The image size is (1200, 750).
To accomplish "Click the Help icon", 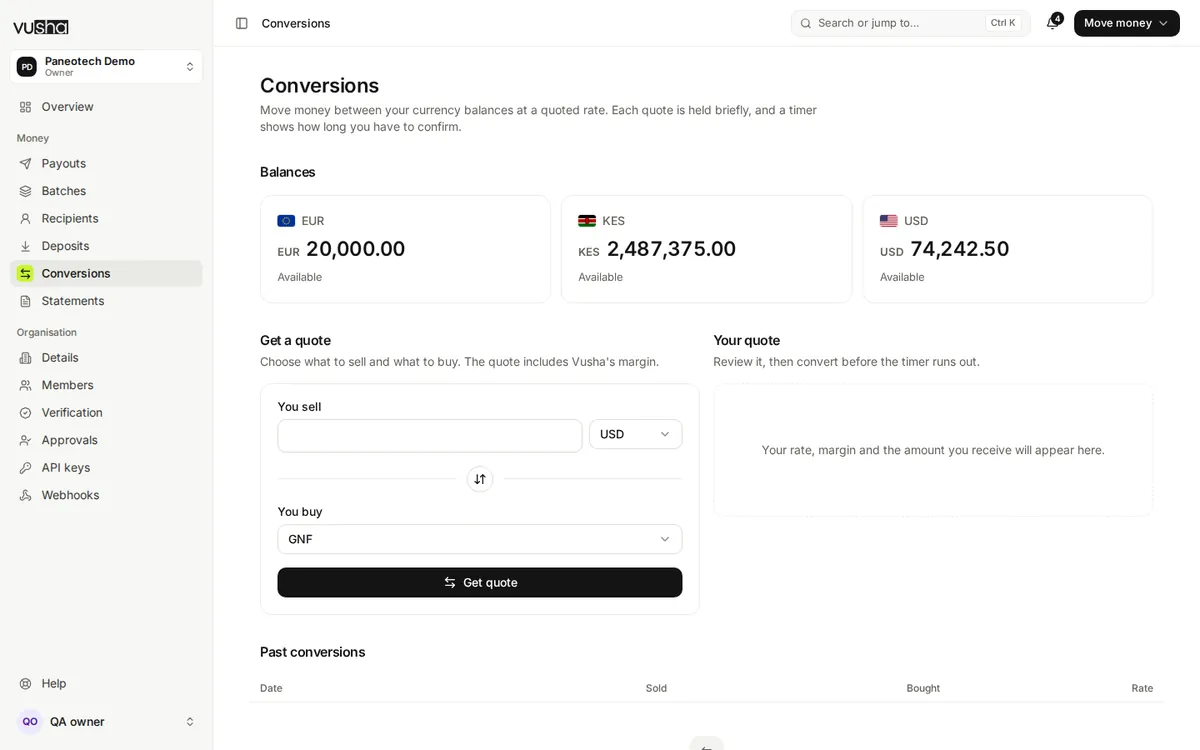I will coord(25,684).
